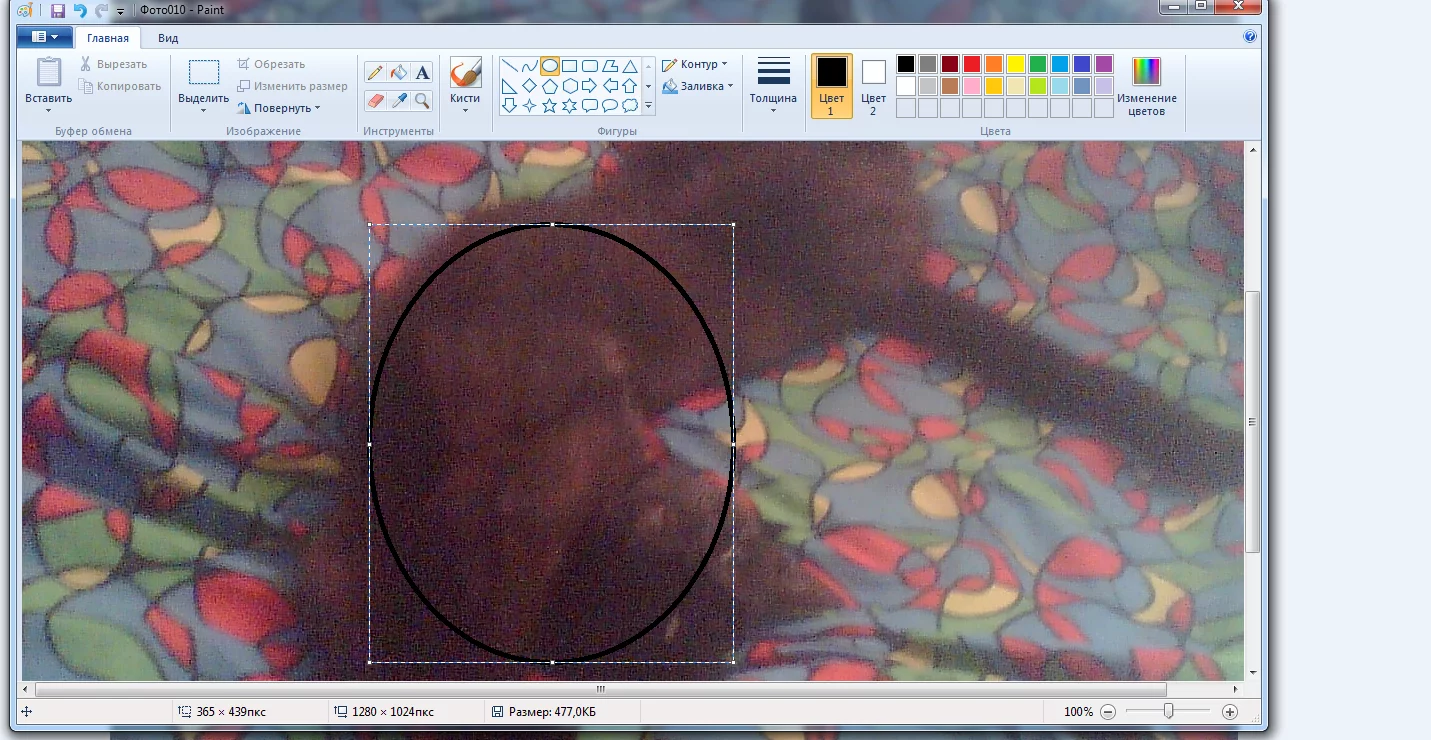Click the Save icon in title bar
Screen dimensions: 1431x740
58,10
